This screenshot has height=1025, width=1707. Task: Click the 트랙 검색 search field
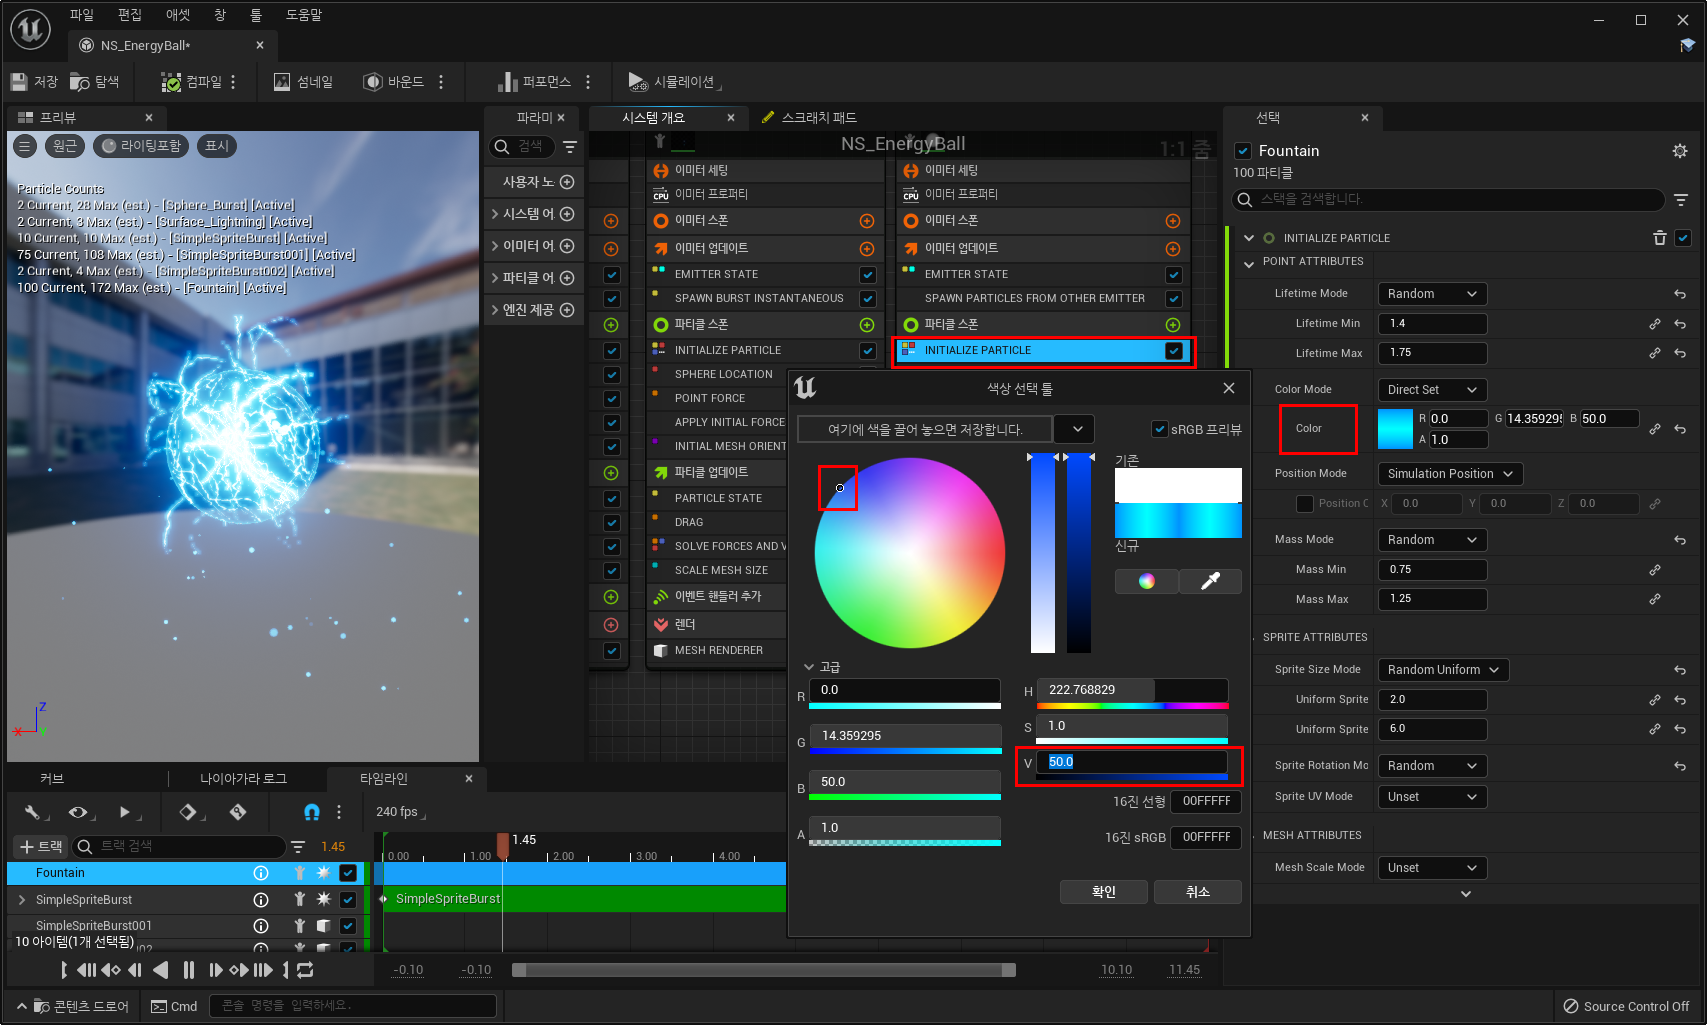180,847
